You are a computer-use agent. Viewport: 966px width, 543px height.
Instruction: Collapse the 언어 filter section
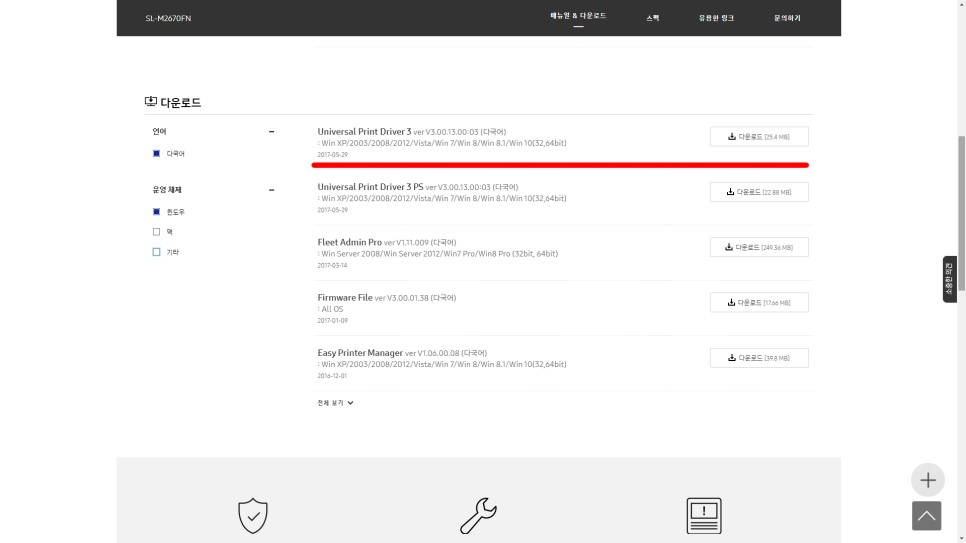coord(272,131)
